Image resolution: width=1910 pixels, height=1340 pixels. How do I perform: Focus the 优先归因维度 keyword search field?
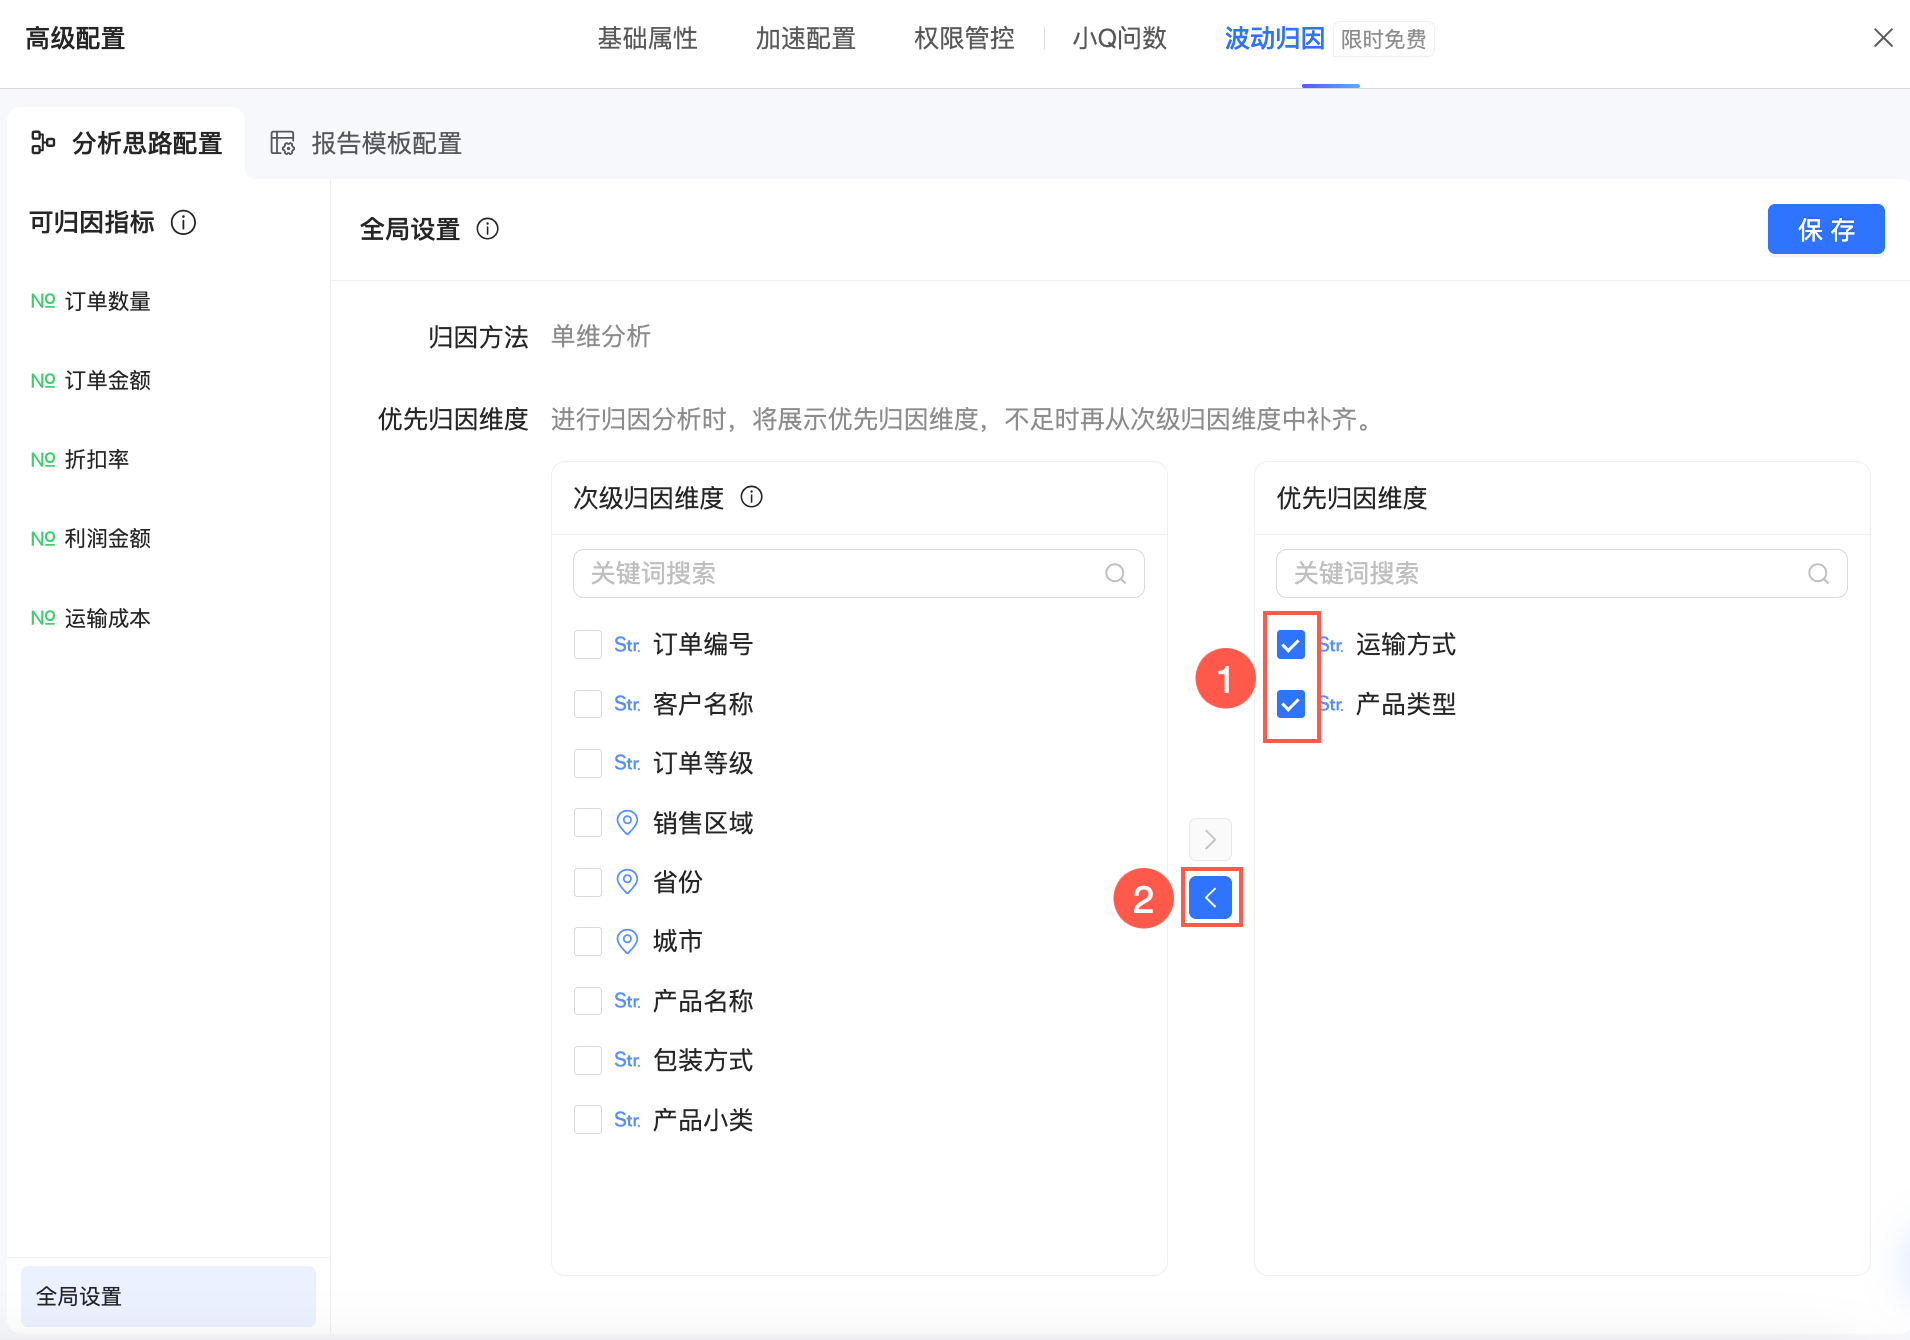[1561, 574]
